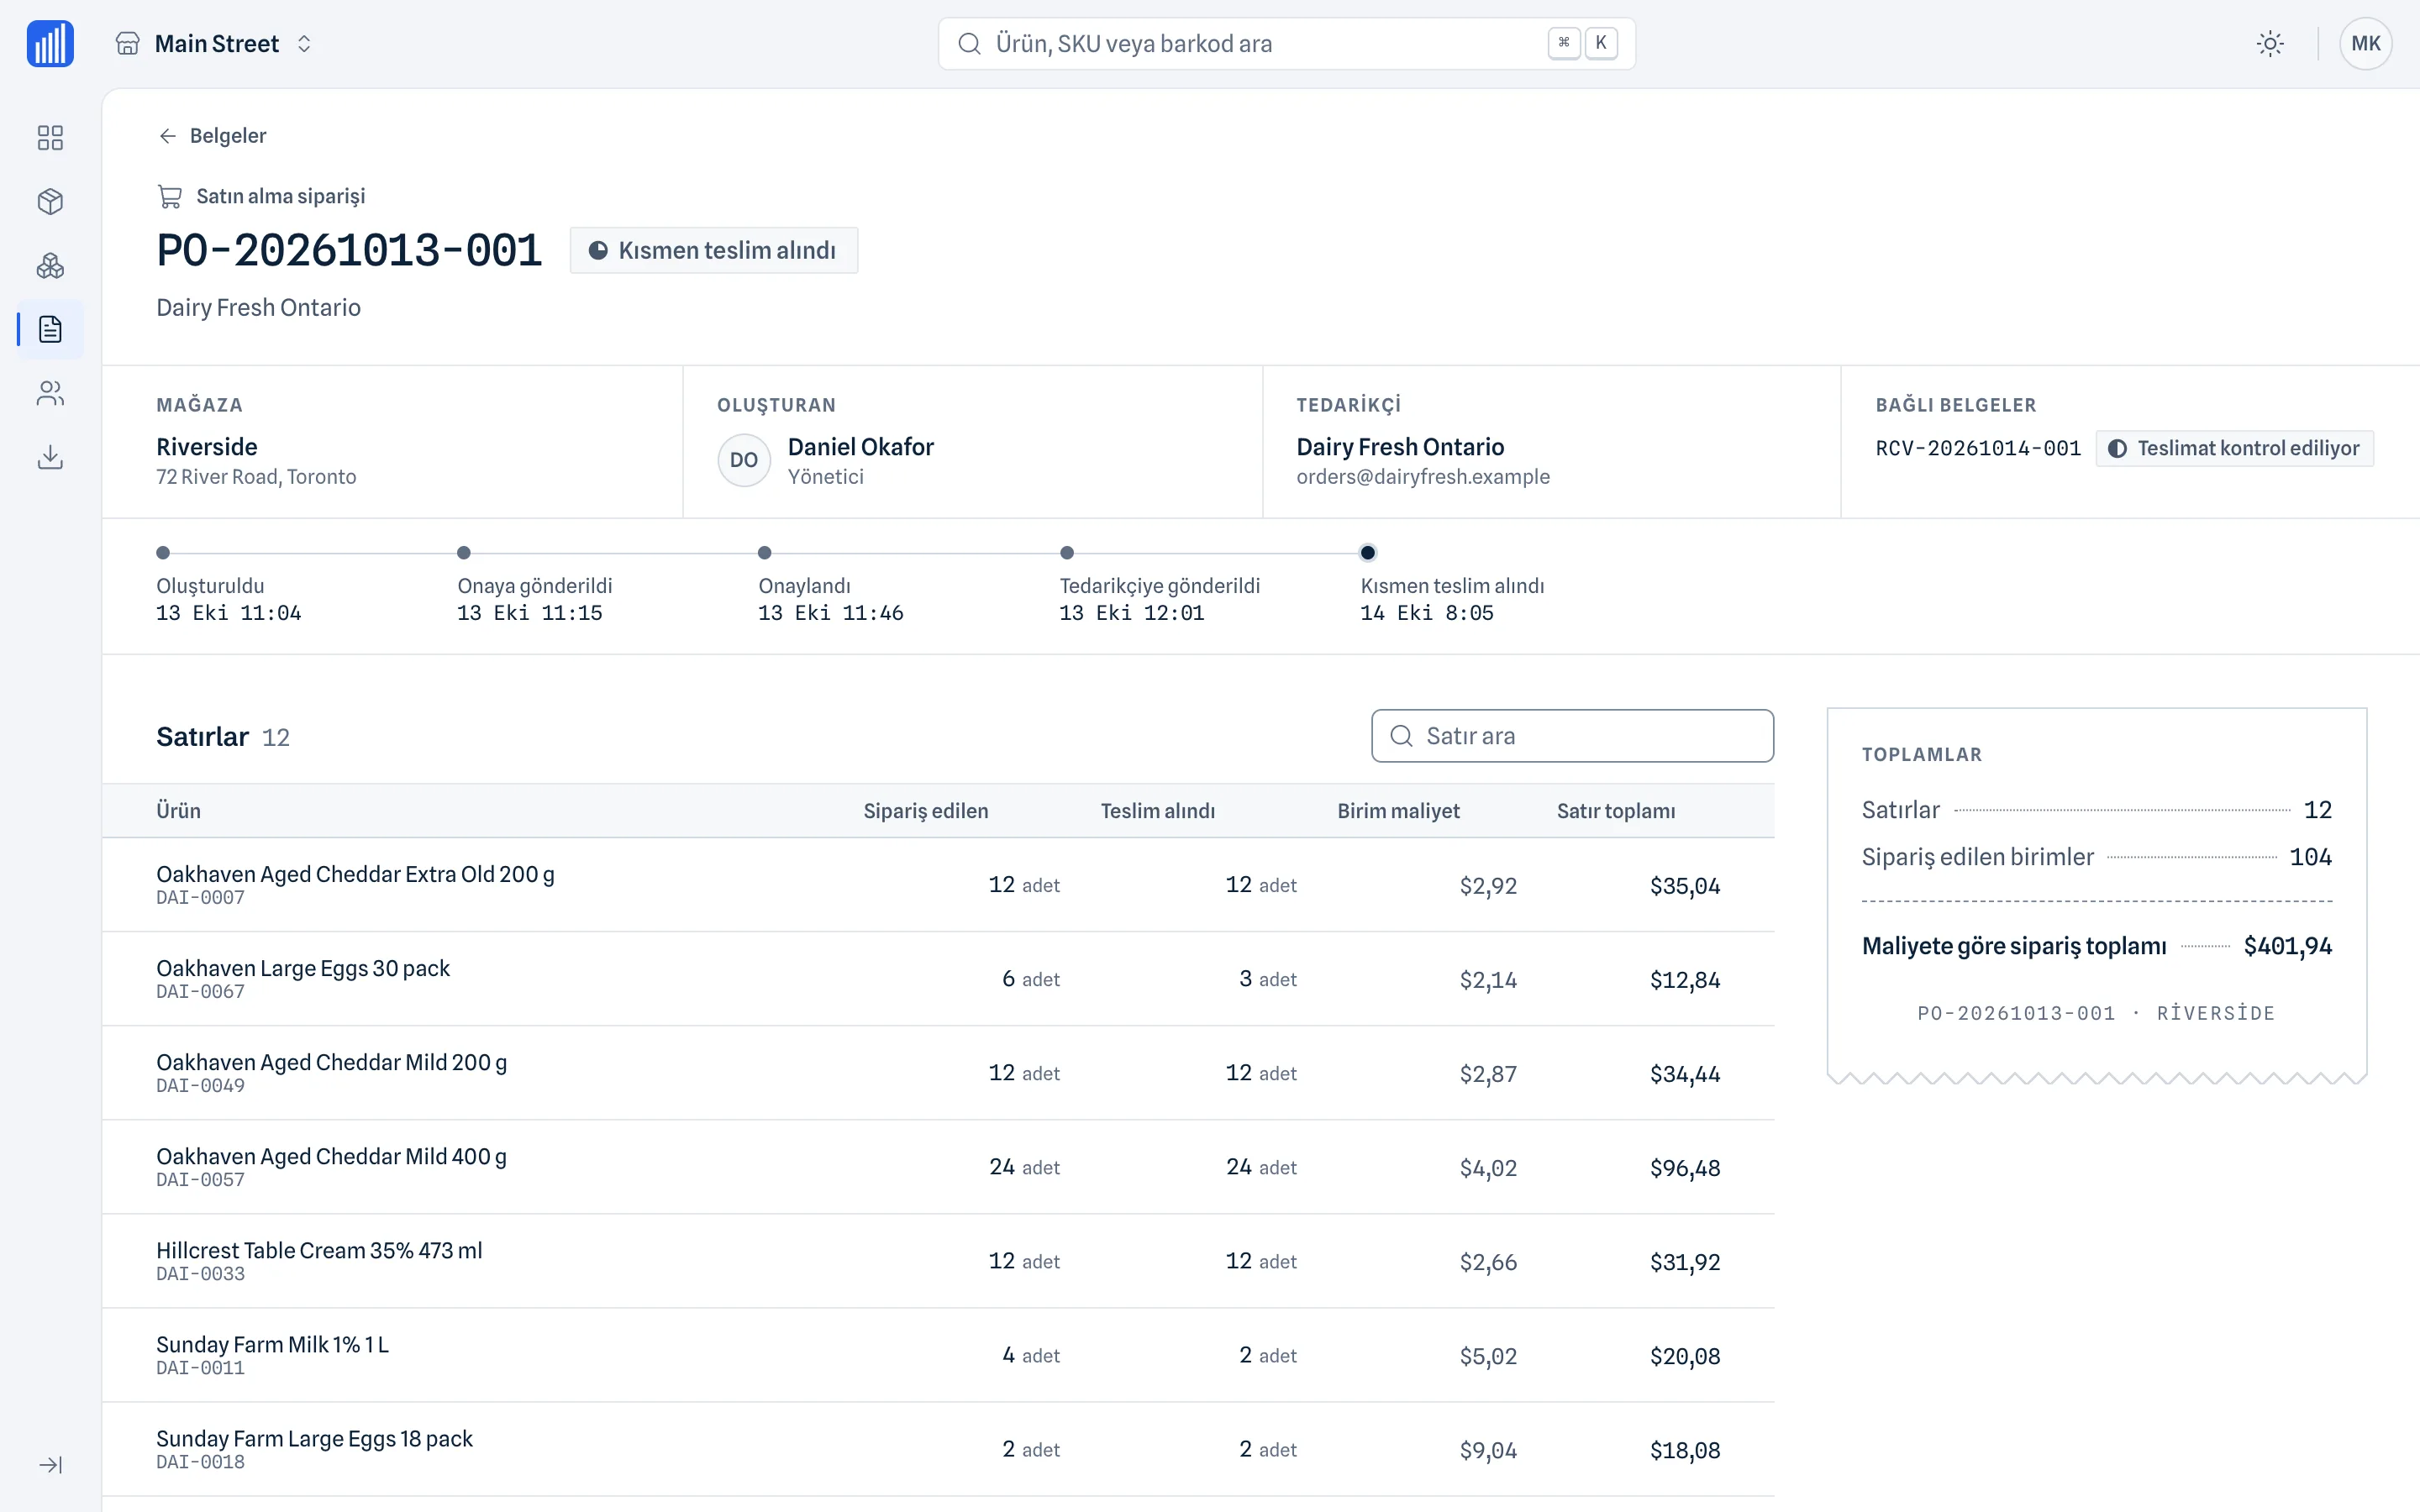Image resolution: width=2420 pixels, height=1512 pixels.
Task: Click the DO avatar of Daniel Okafor
Action: 744,460
